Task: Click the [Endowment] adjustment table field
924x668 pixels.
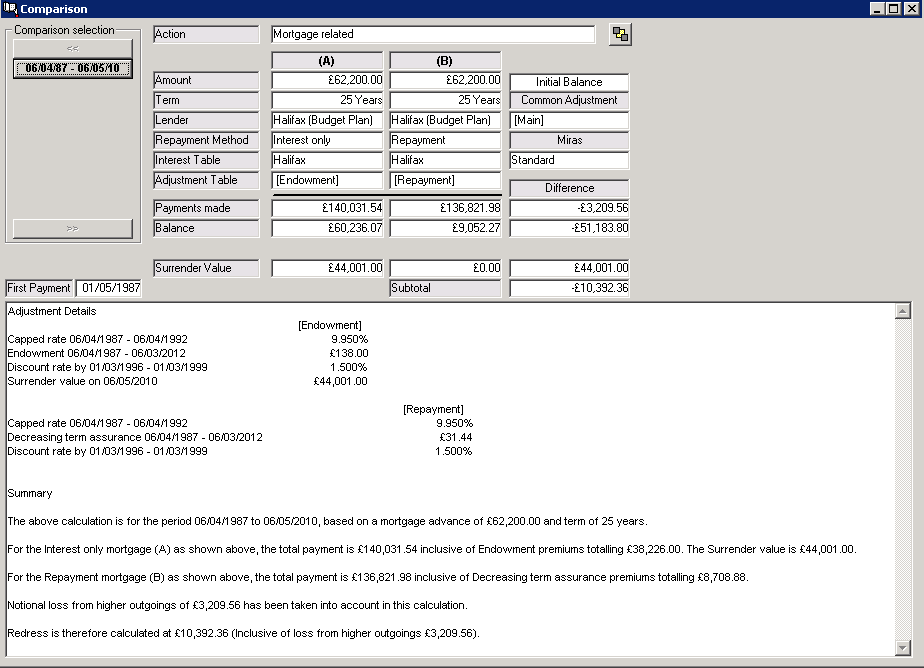Action: (327, 180)
